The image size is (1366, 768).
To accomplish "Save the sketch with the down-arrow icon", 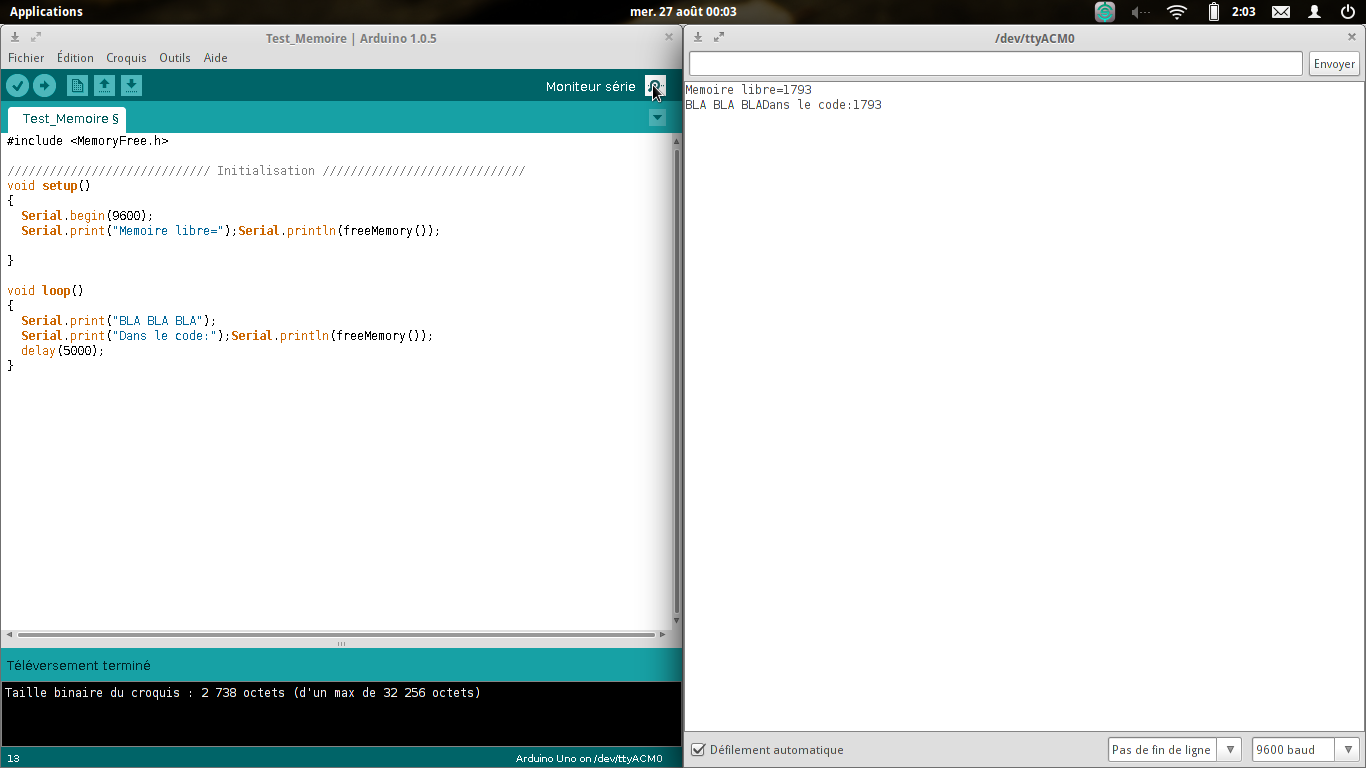I will coord(132,86).
